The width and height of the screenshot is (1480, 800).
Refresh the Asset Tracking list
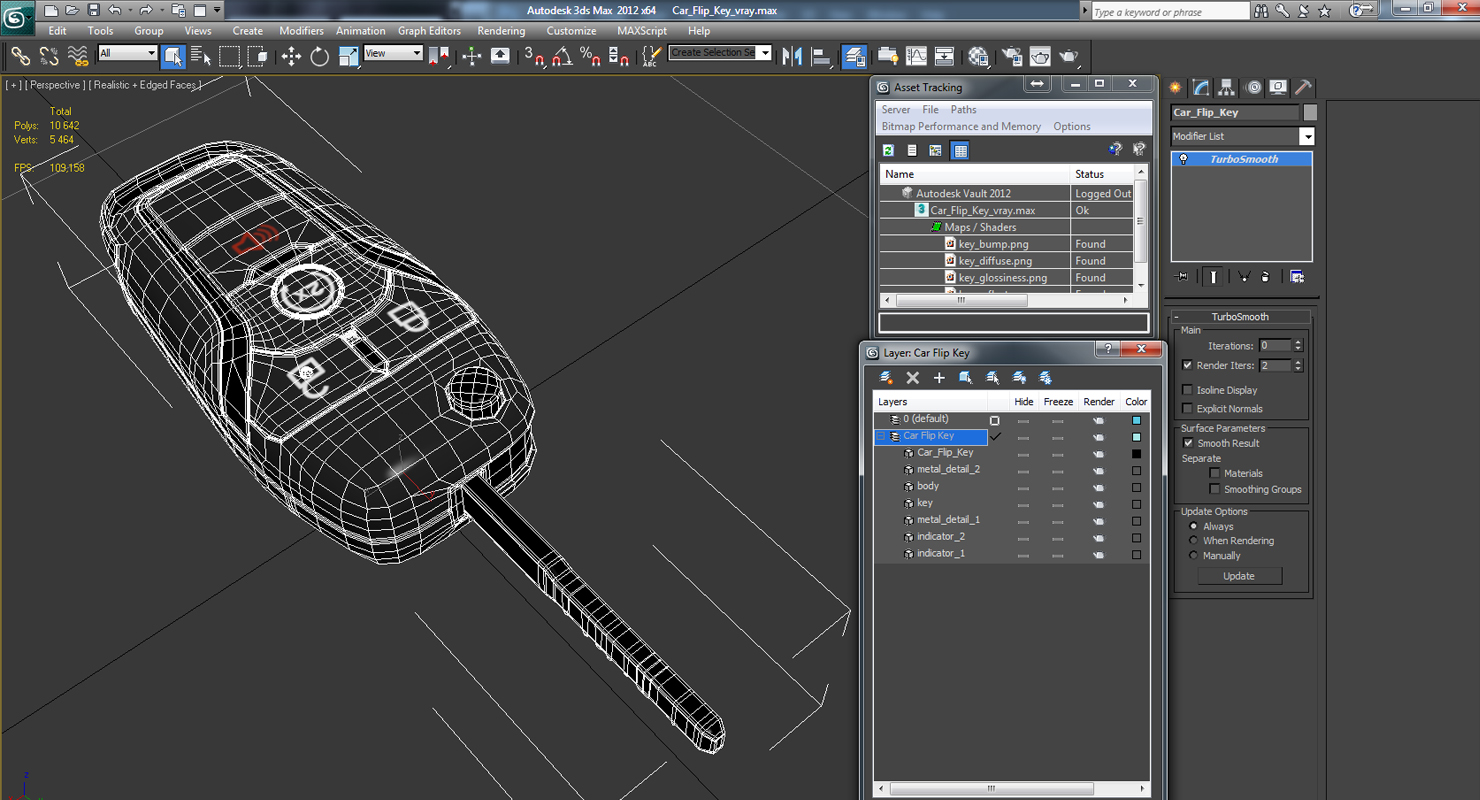pos(888,150)
